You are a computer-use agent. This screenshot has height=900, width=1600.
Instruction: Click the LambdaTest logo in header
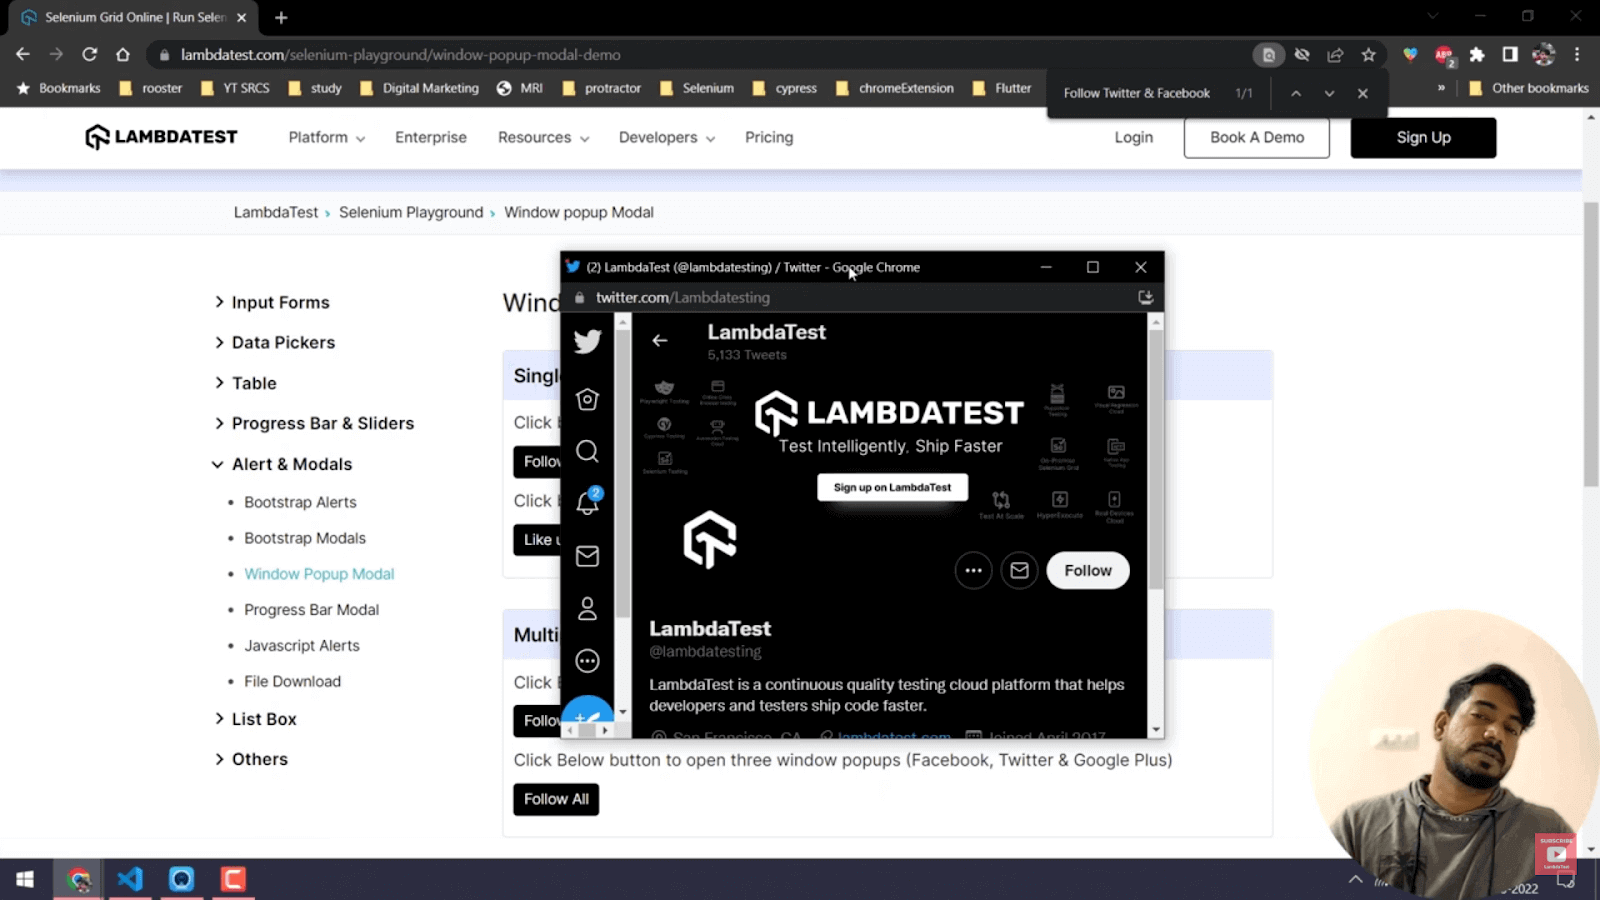click(161, 137)
